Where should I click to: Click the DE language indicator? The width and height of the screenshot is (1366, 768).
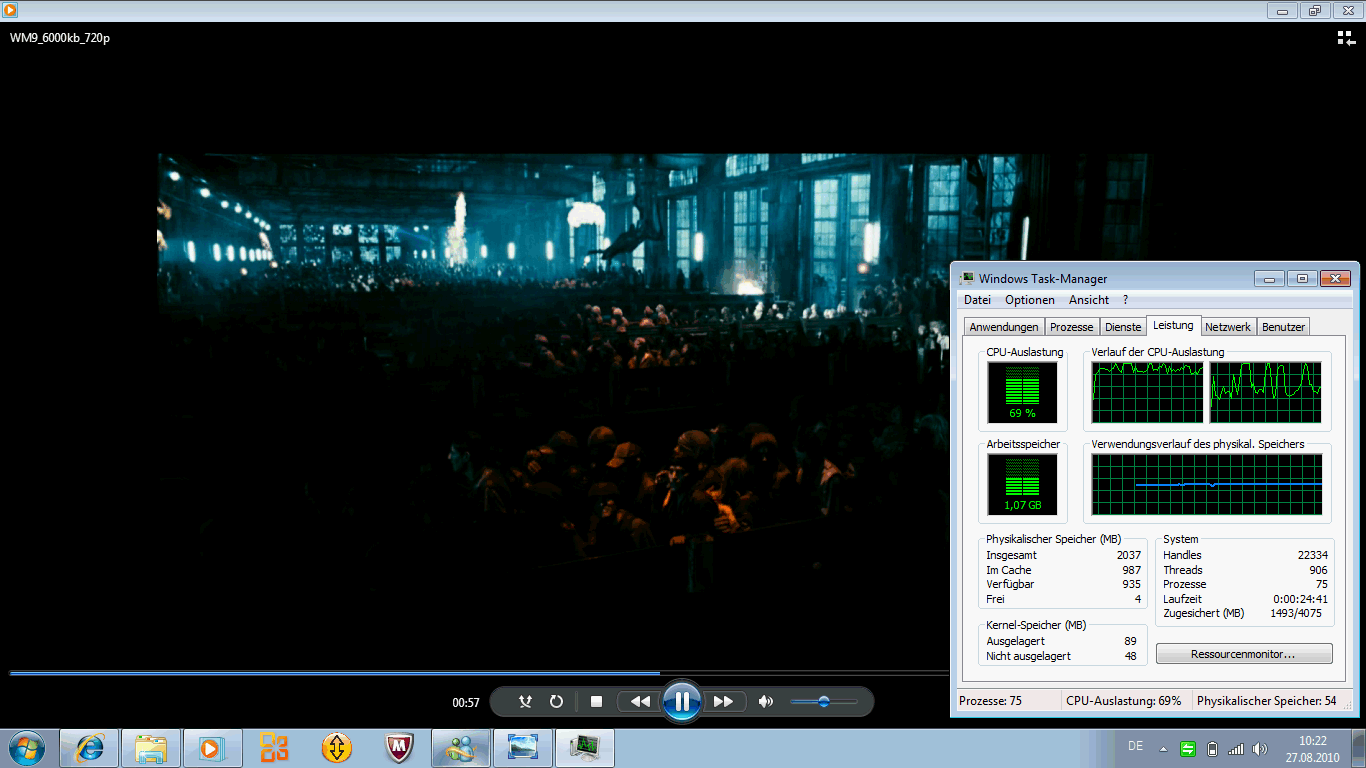click(1135, 746)
